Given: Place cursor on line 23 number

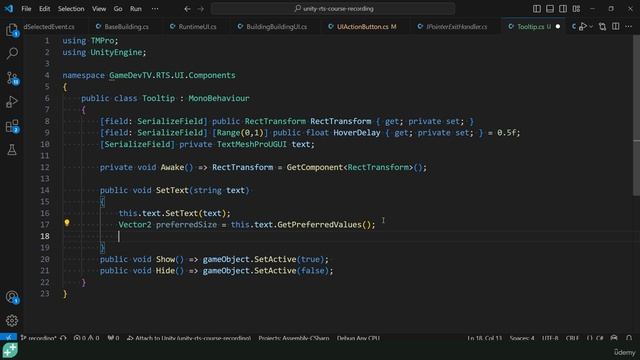Looking at the screenshot, I should click(x=45, y=293).
